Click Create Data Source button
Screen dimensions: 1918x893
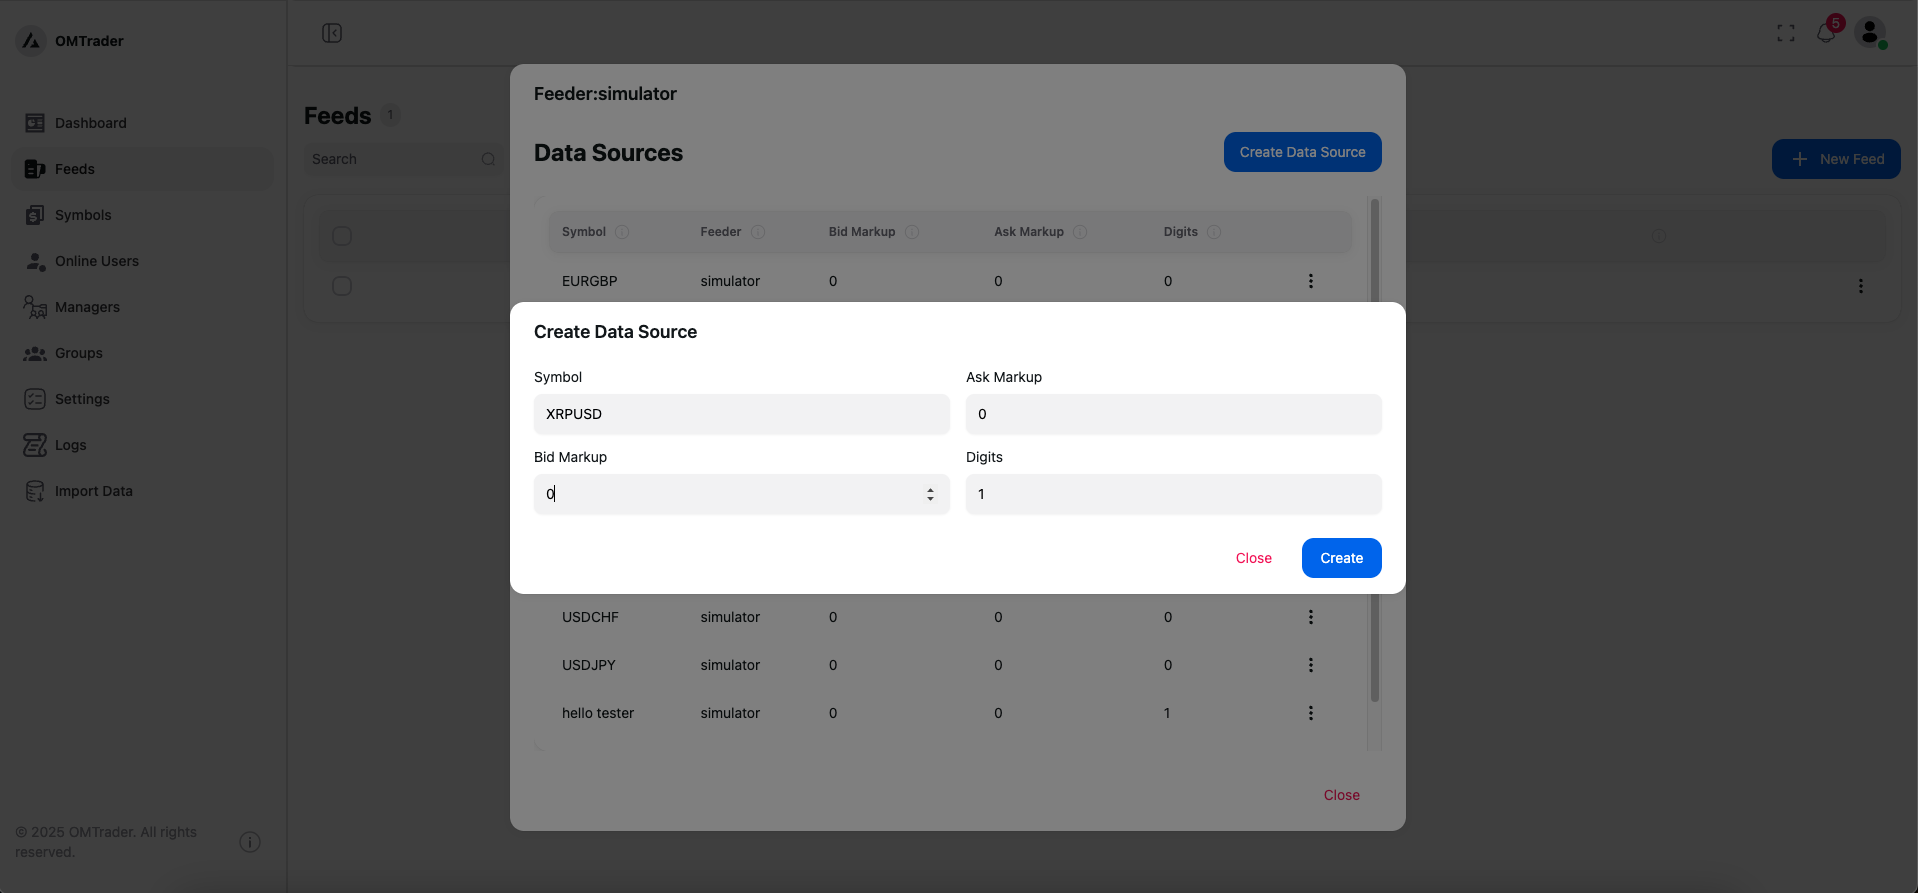[x=1302, y=152]
